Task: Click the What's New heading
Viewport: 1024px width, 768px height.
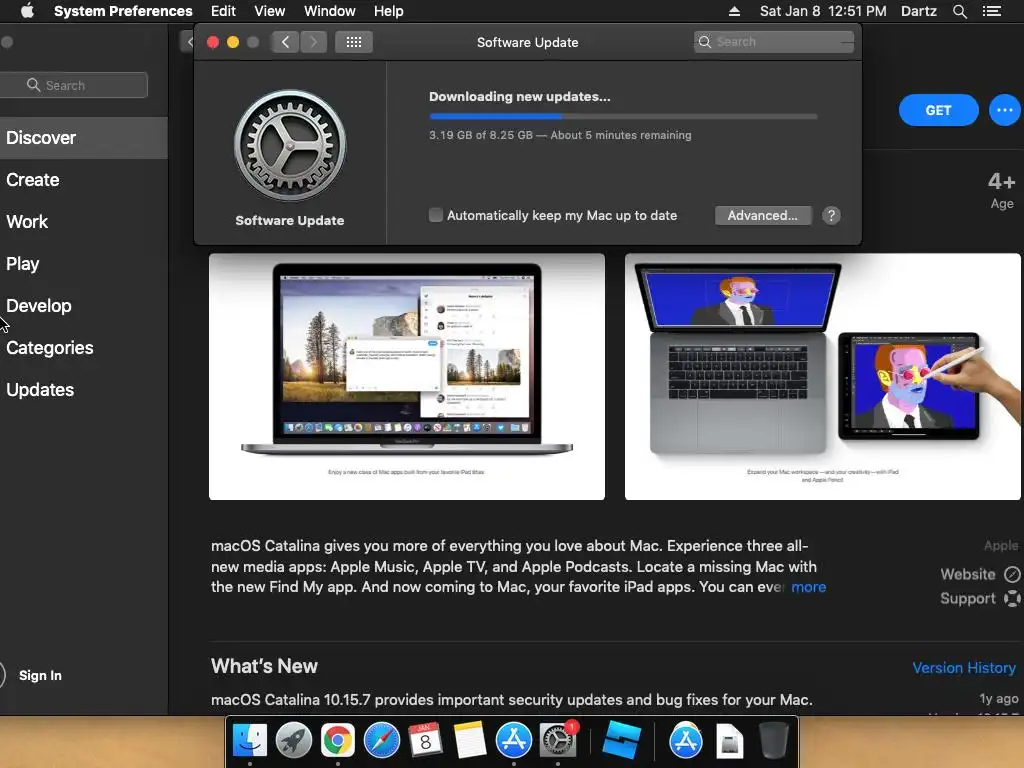Action: point(264,666)
